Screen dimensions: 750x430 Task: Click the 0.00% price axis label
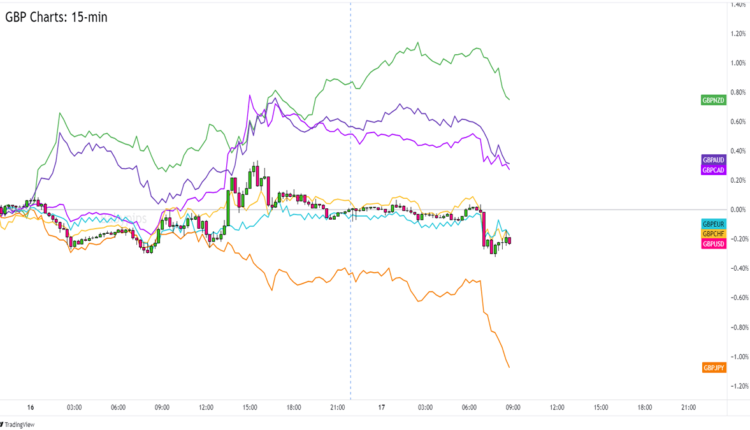pyautogui.click(x=737, y=210)
